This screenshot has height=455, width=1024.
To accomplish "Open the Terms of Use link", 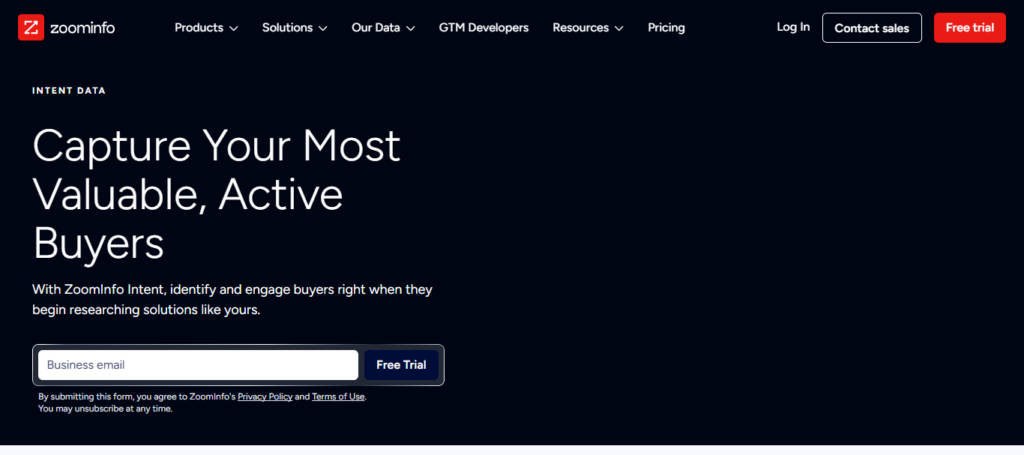I will [338, 396].
